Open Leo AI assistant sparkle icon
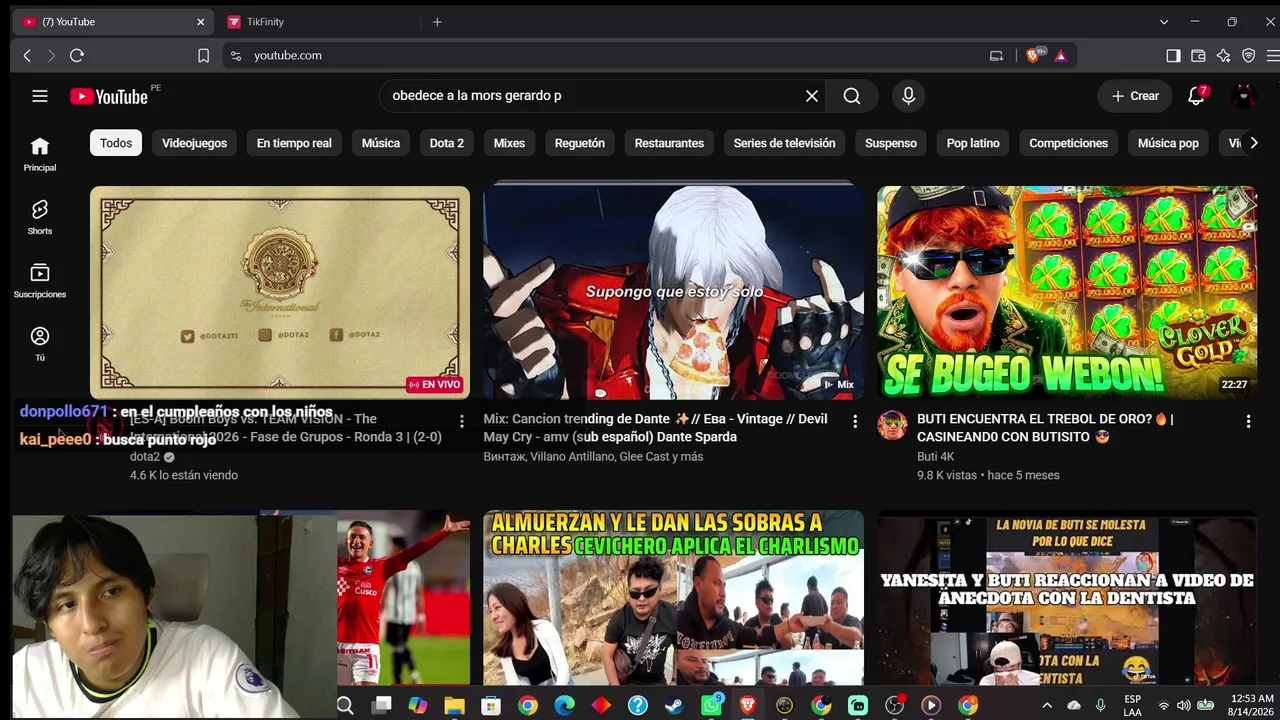Viewport: 1280px width, 720px height. click(x=1223, y=56)
